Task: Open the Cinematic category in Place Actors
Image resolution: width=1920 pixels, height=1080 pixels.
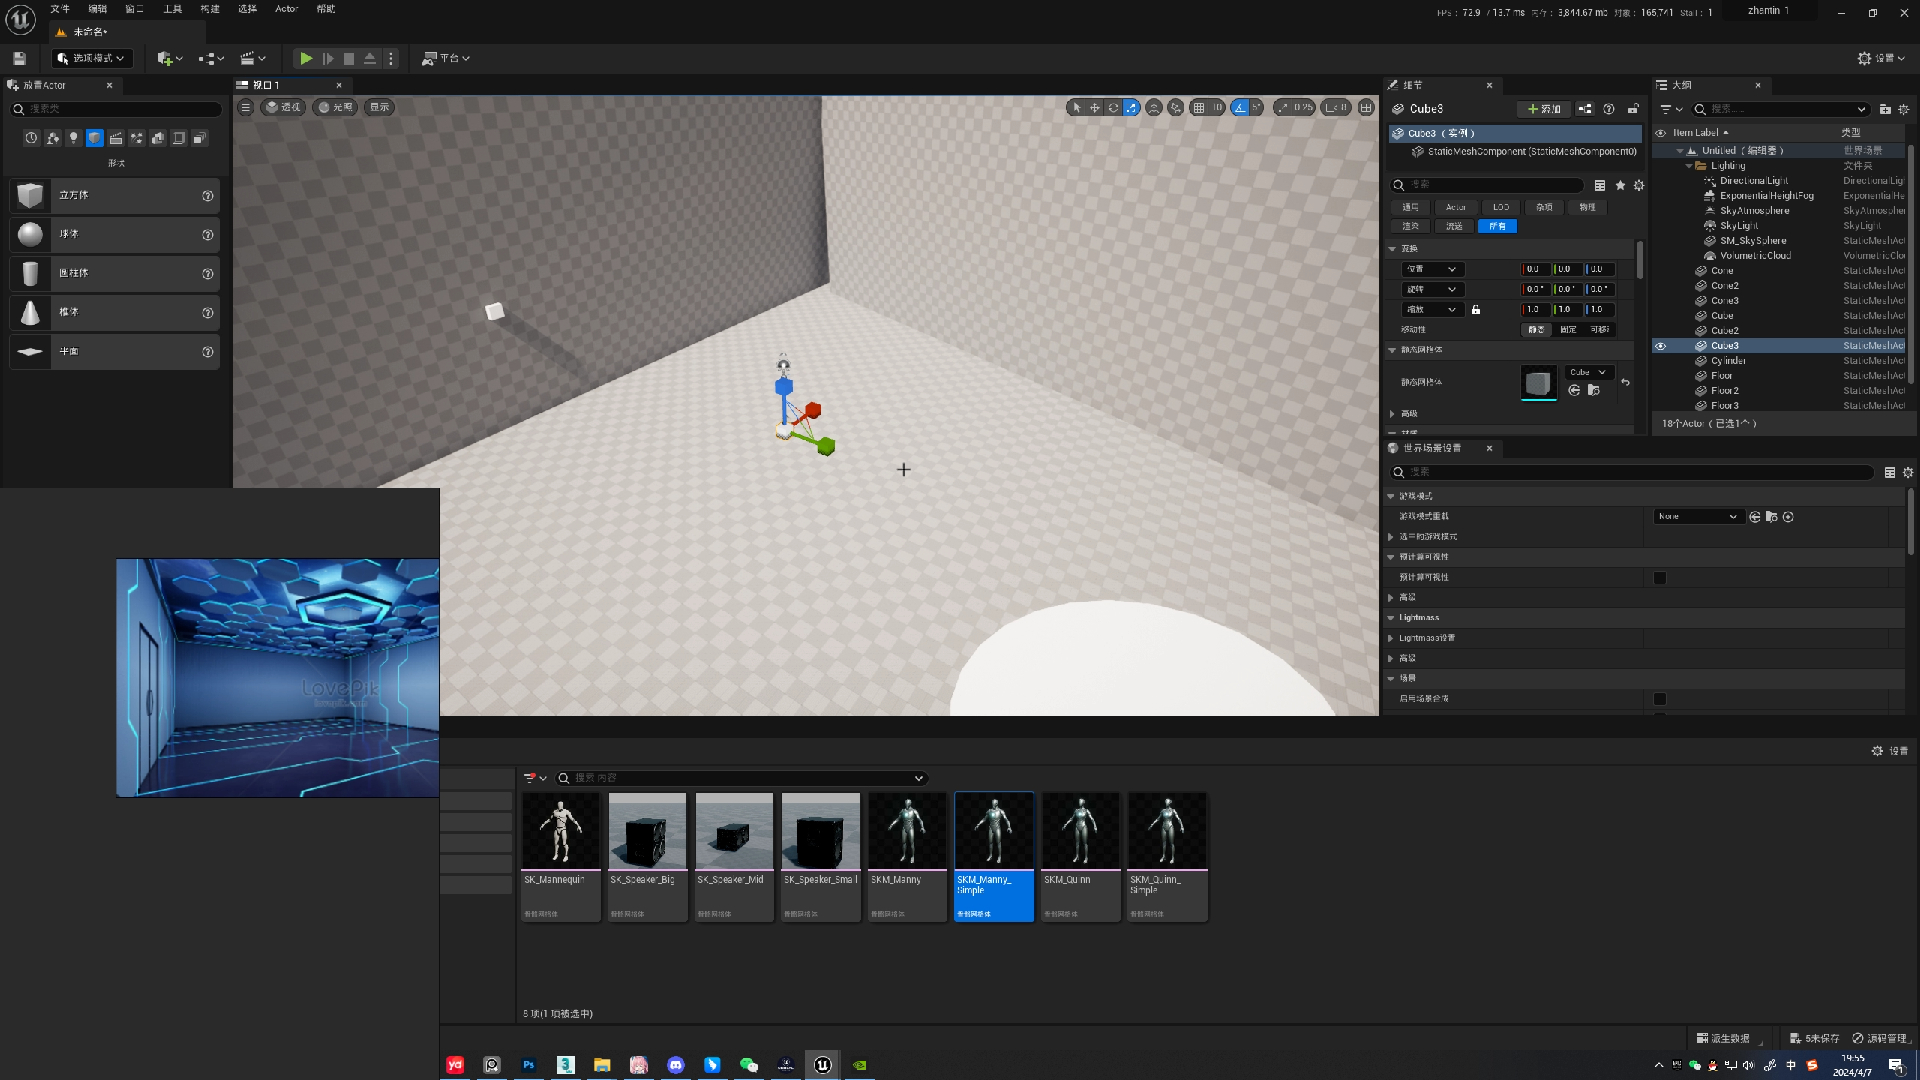Action: [x=116, y=138]
